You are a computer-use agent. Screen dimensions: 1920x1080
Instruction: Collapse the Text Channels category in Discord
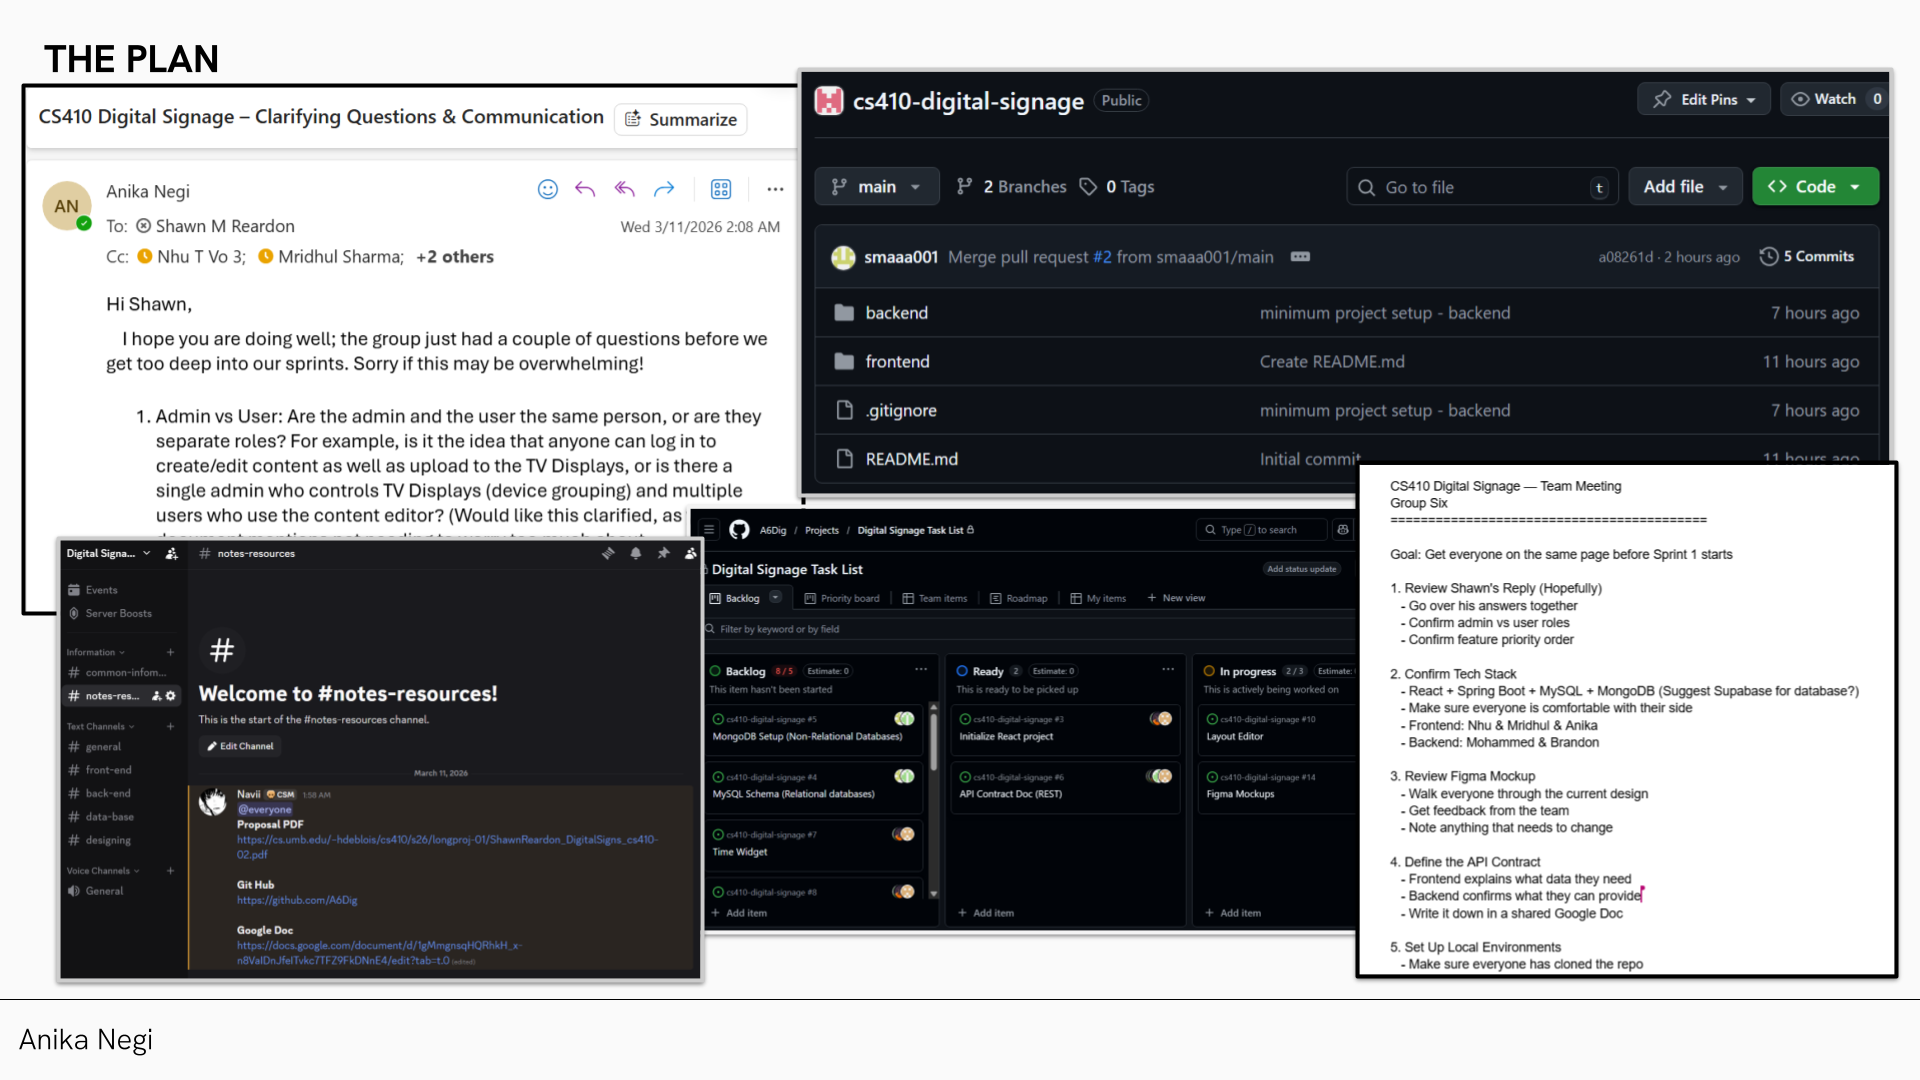click(100, 727)
